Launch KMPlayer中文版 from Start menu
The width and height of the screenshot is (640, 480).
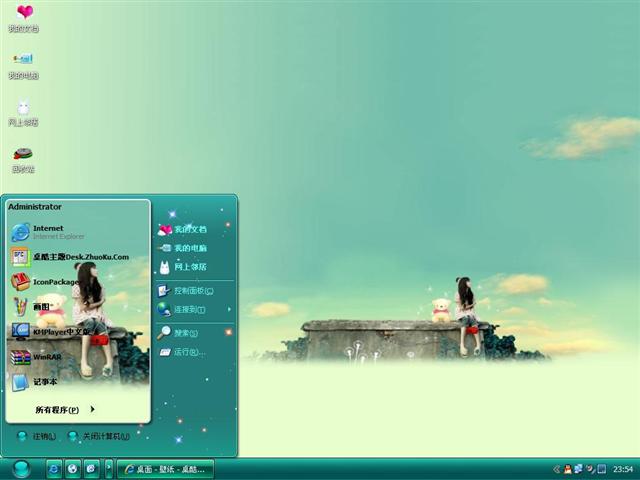51,332
